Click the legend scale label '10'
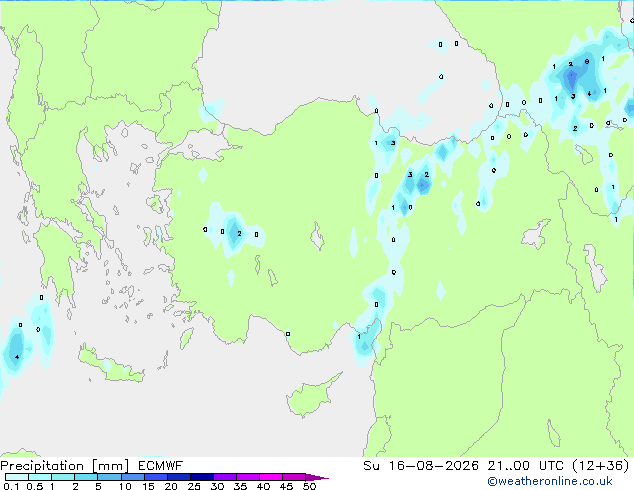634x490 pixels. coord(125,486)
